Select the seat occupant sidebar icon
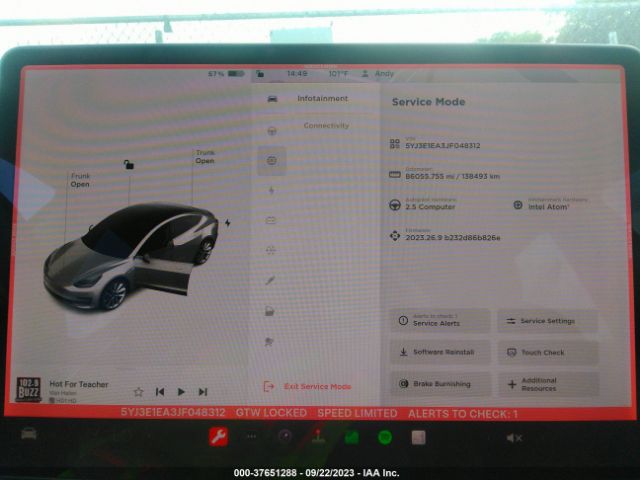 click(x=269, y=342)
